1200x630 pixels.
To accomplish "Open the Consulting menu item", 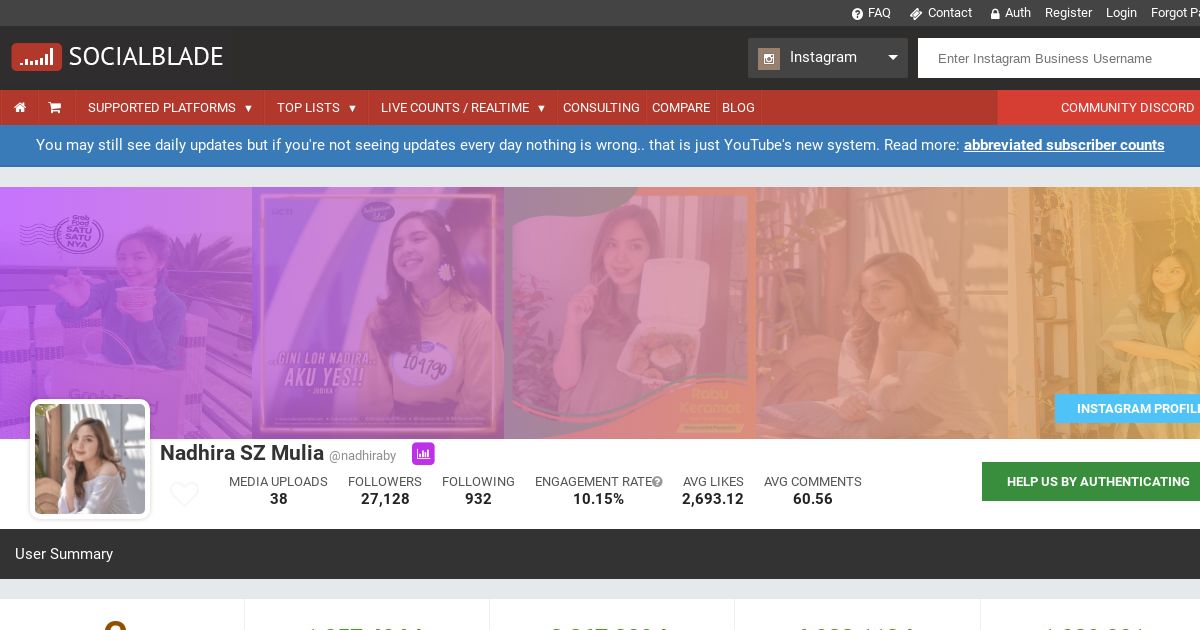I will (601, 108).
